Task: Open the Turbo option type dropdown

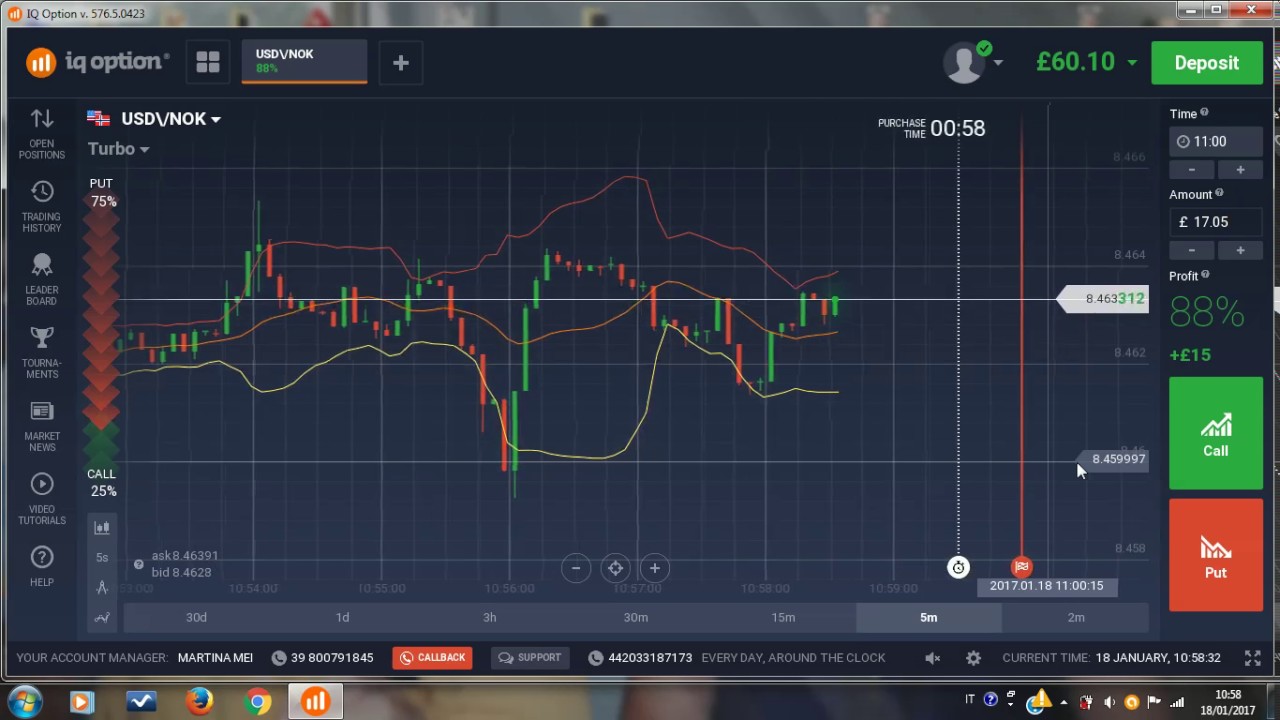Action: [x=118, y=148]
